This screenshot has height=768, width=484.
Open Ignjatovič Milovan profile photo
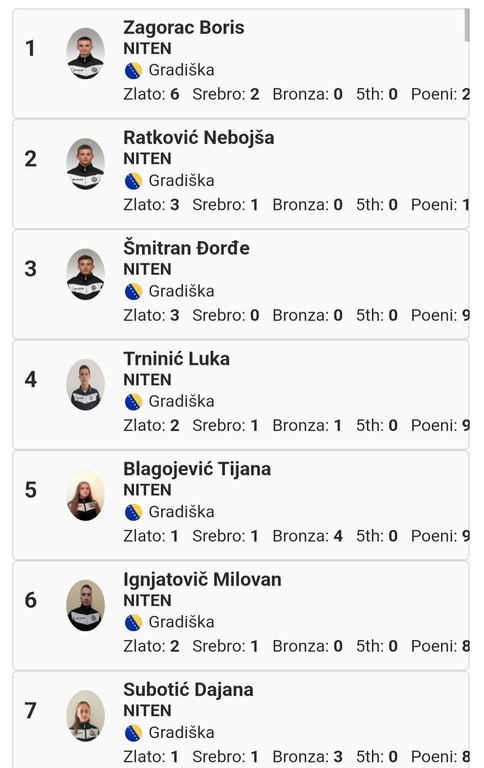point(85,605)
